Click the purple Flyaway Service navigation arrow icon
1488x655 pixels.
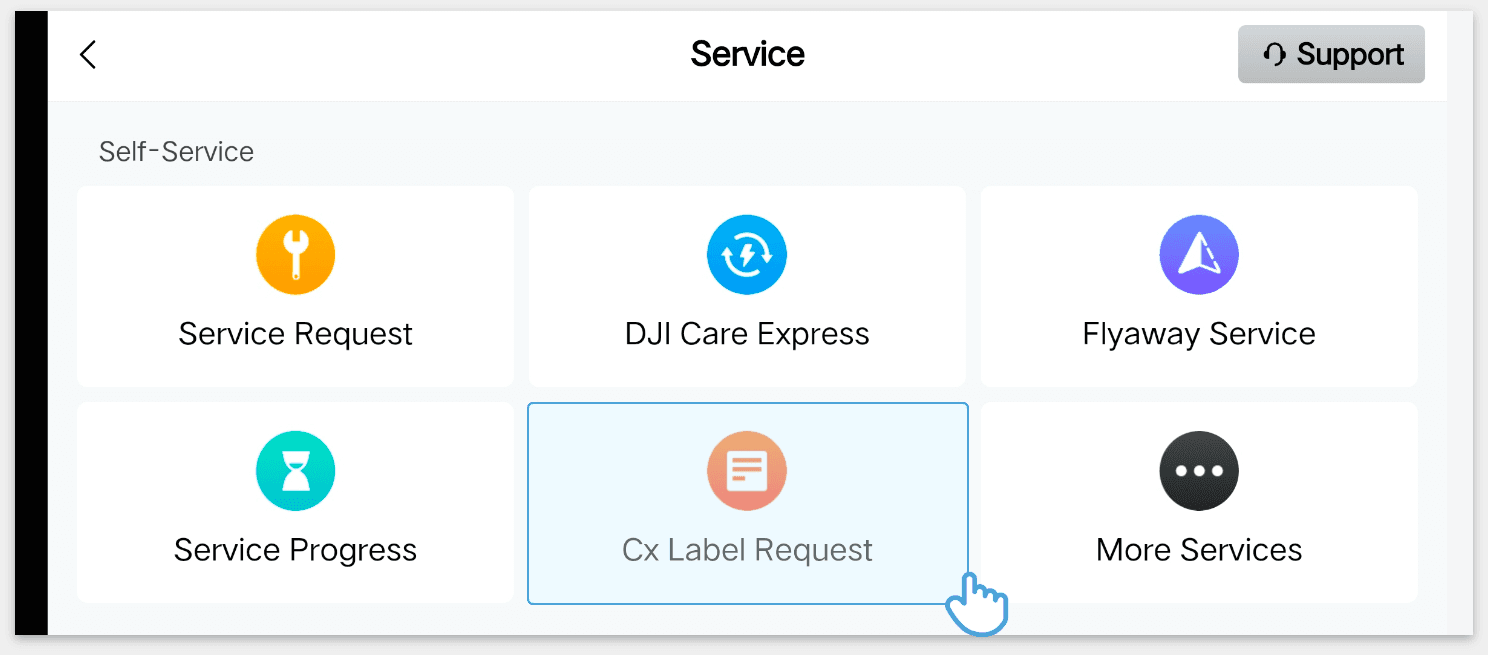[x=1198, y=254]
